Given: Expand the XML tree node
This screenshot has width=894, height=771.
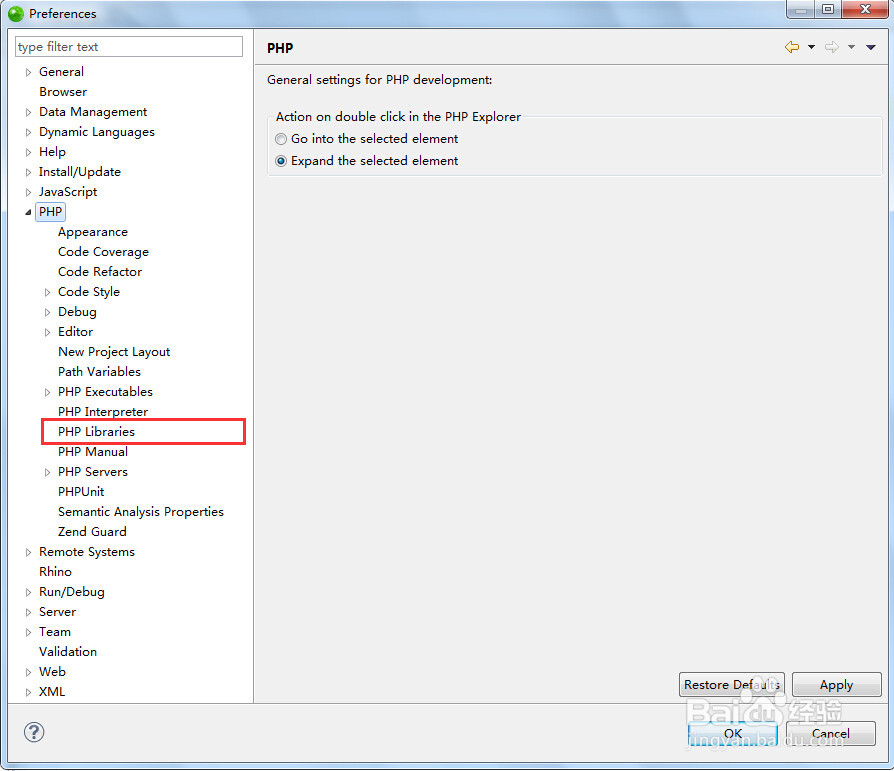Looking at the screenshot, I should 28,692.
